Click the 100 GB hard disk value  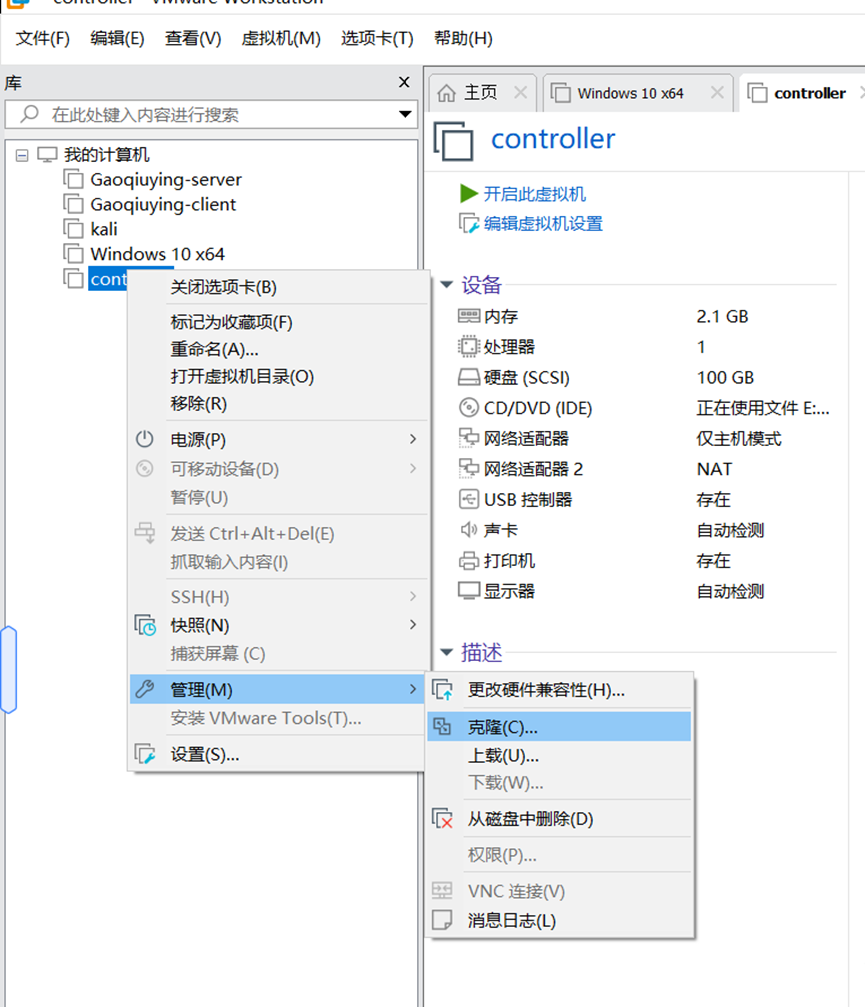point(726,378)
